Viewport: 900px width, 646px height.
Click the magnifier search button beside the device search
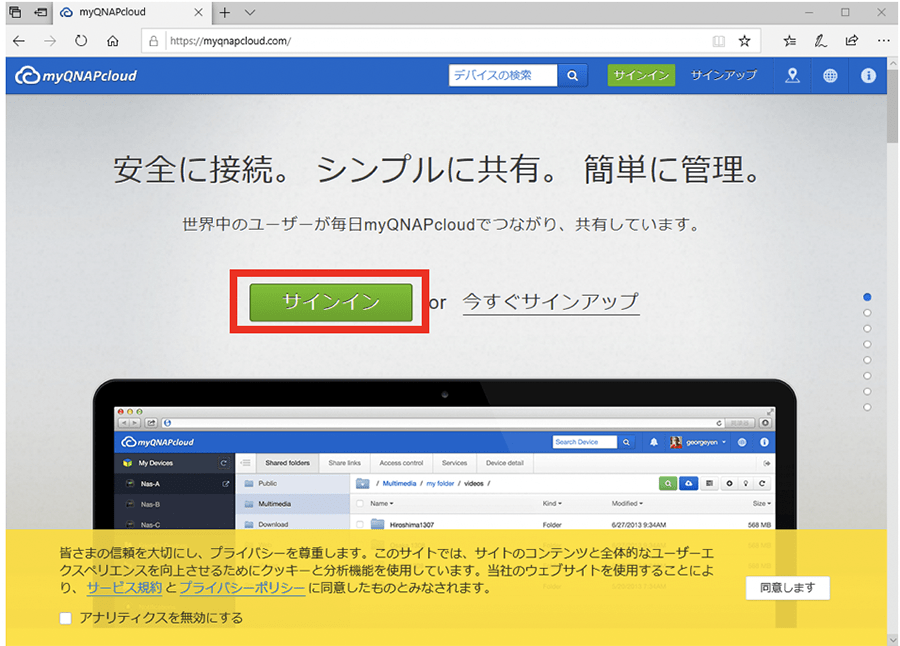coord(572,75)
